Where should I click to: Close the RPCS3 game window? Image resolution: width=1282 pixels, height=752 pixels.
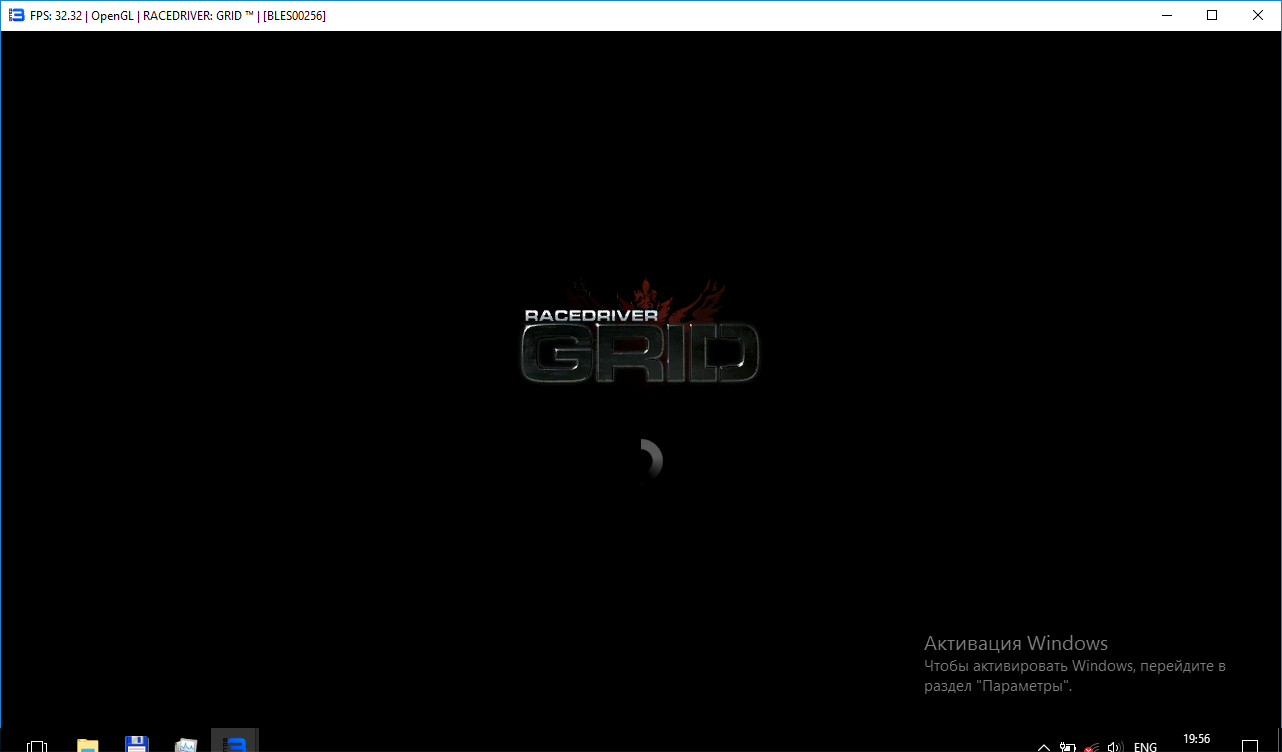pyautogui.click(x=1258, y=15)
